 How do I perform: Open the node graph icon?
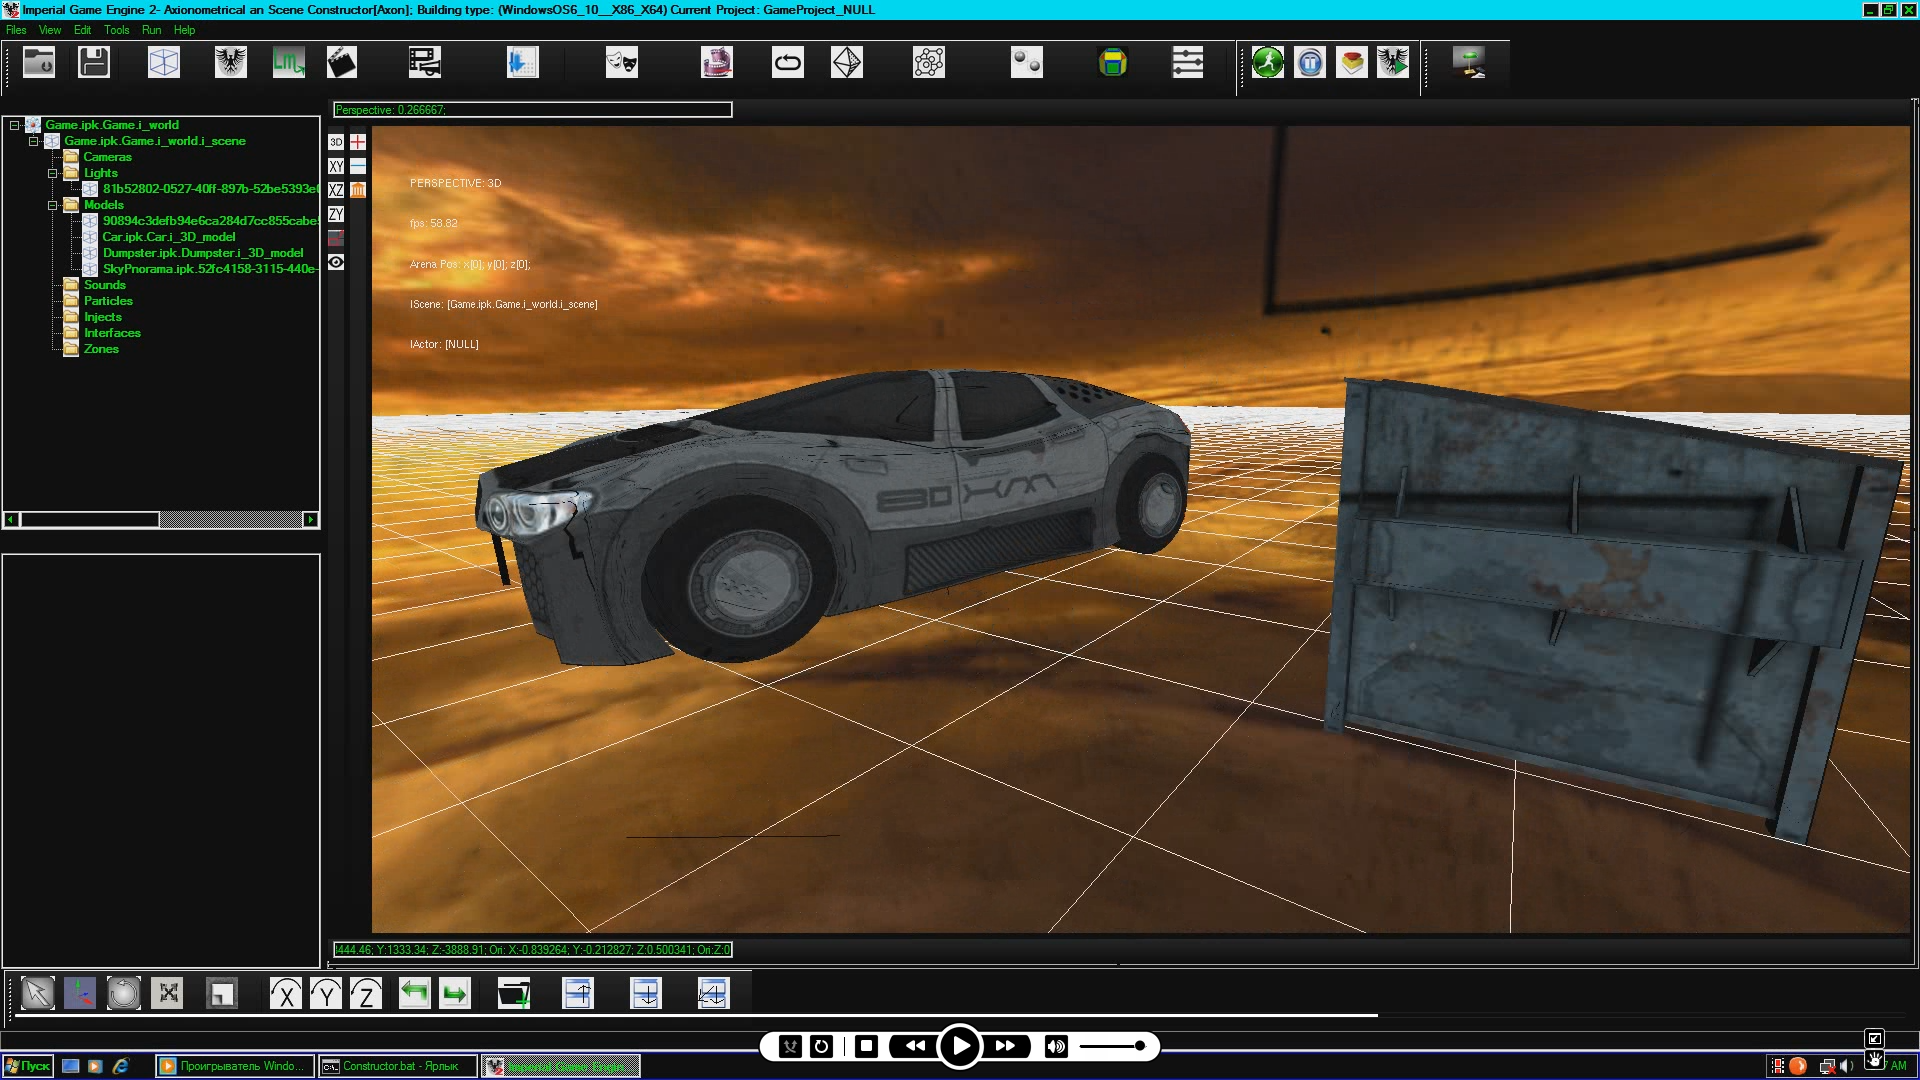point(929,62)
